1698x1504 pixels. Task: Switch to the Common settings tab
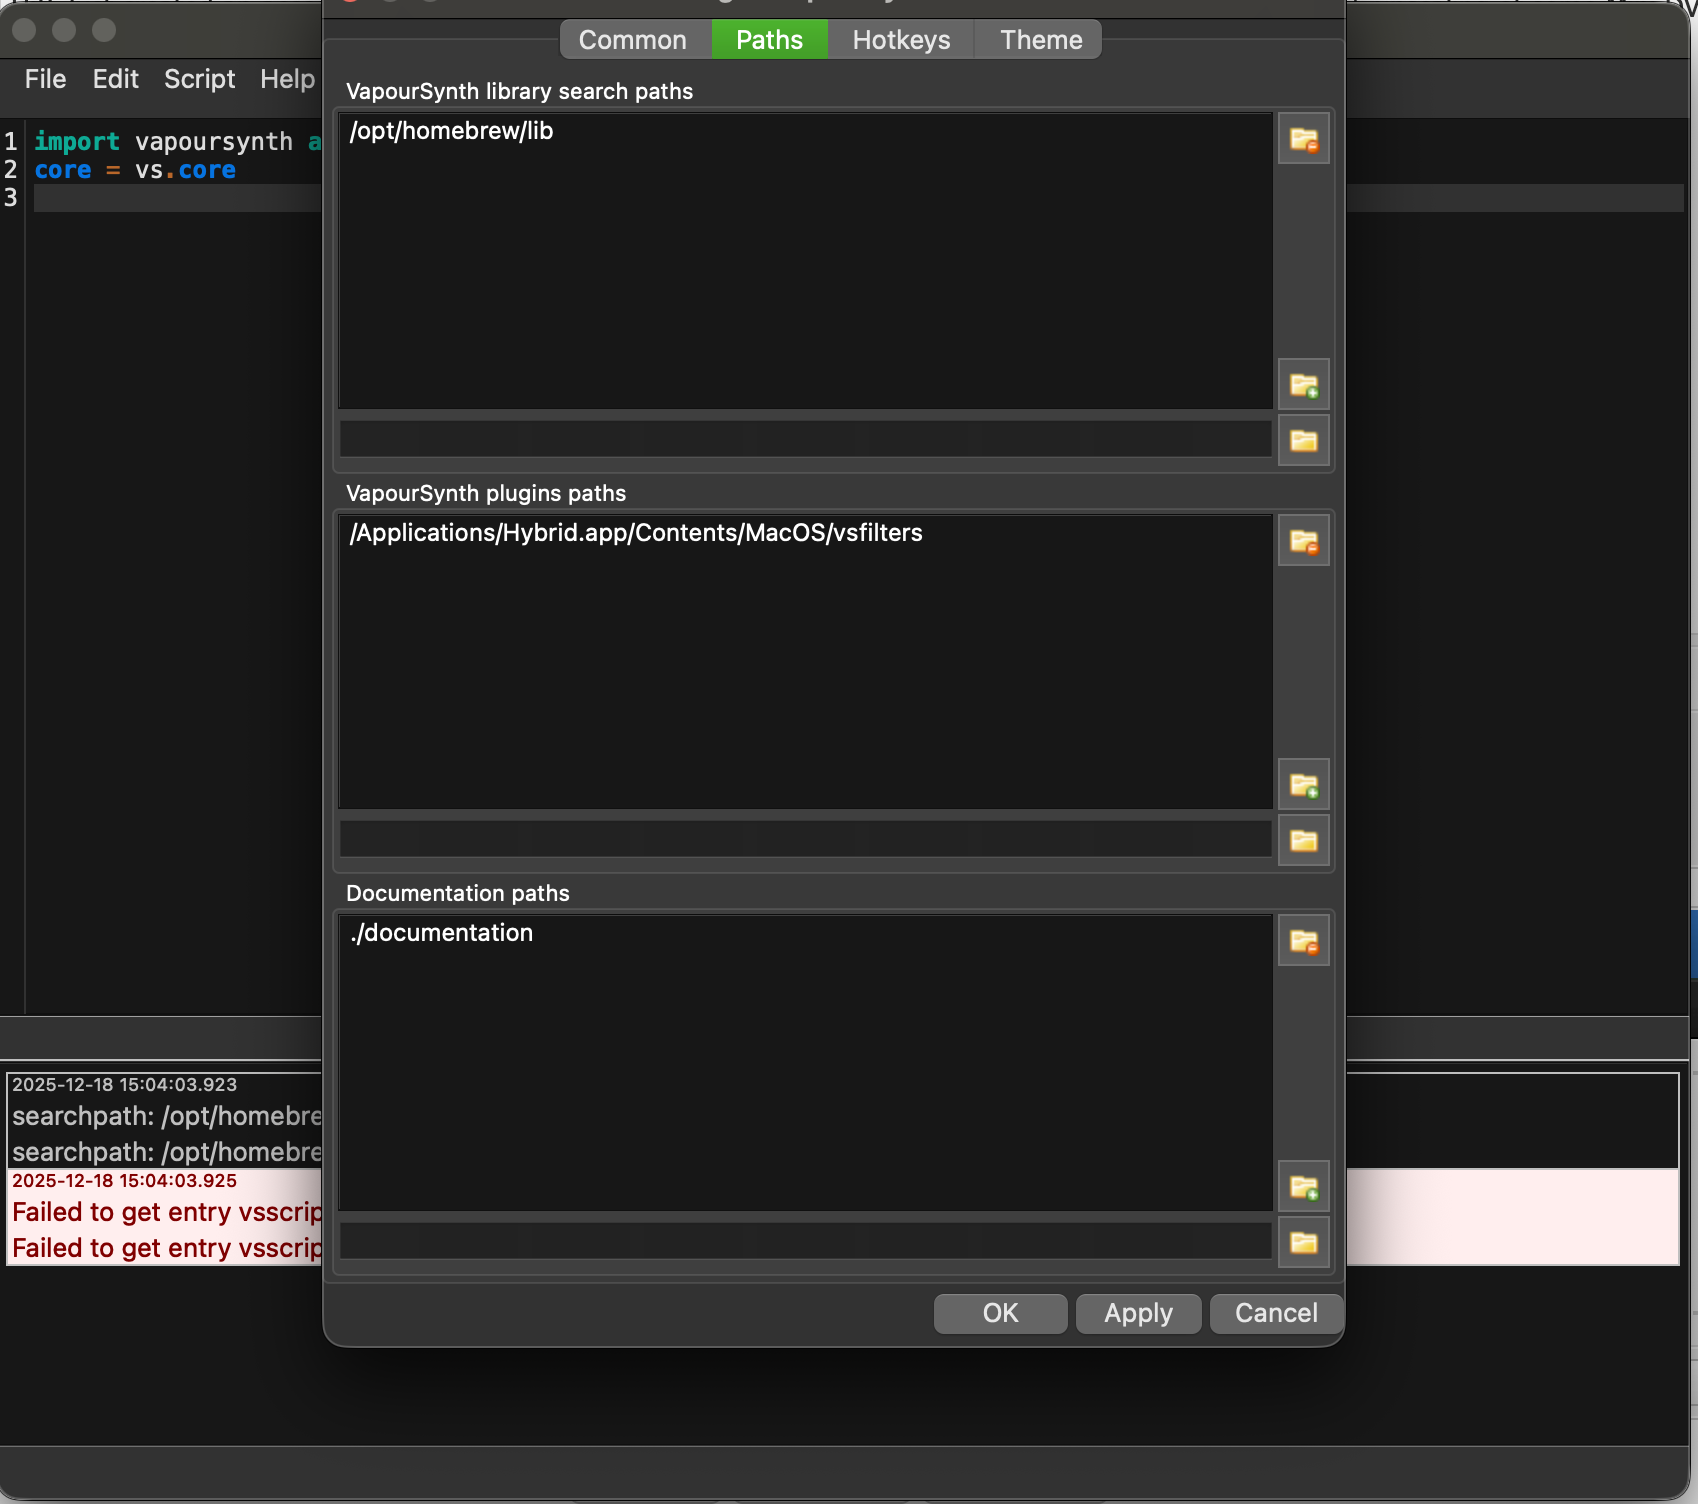click(632, 40)
